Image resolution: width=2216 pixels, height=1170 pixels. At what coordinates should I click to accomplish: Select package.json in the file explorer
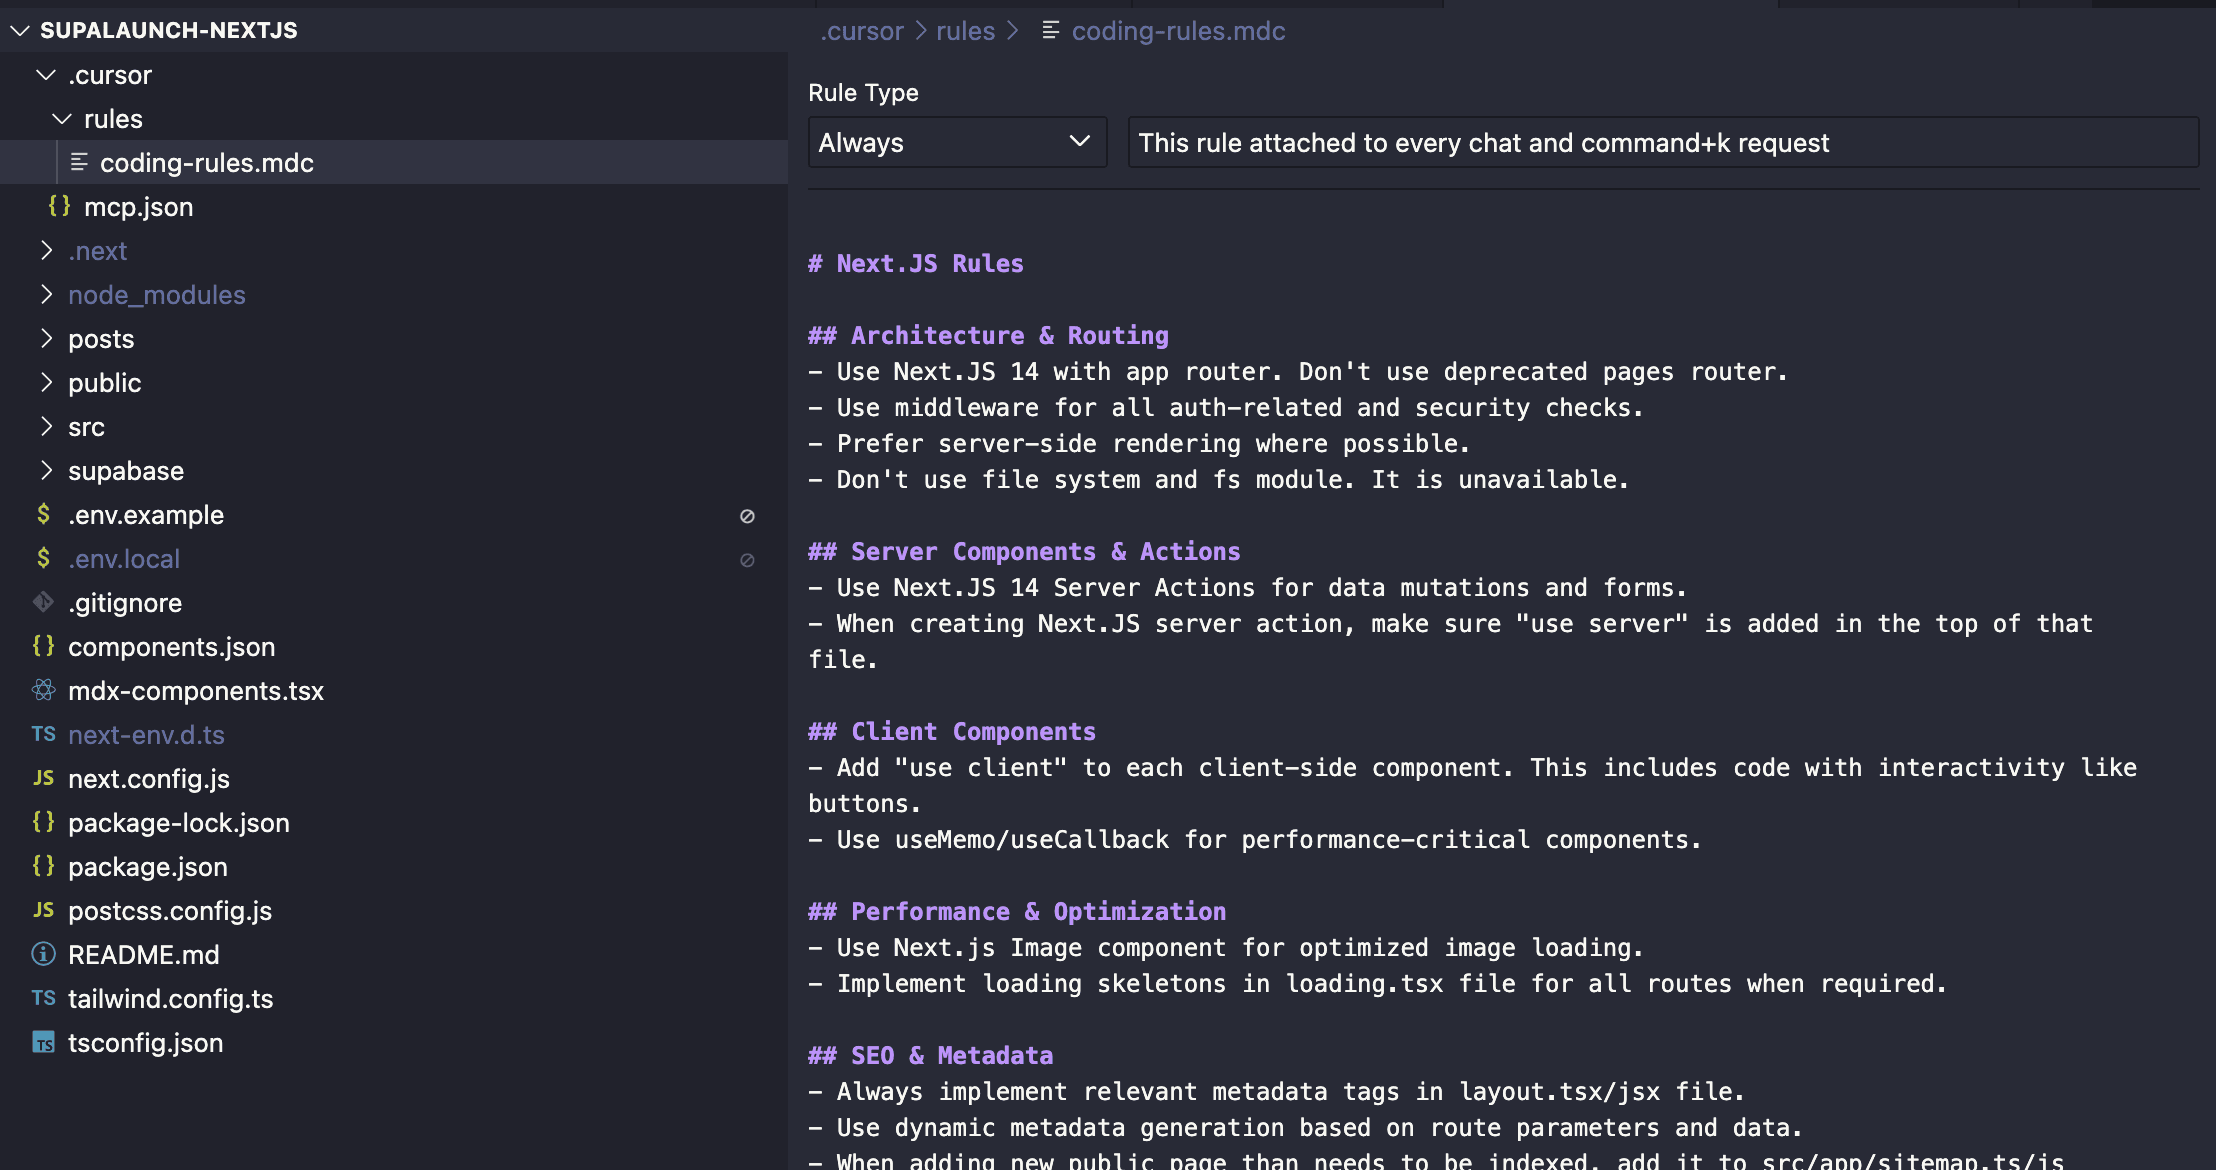(148, 866)
